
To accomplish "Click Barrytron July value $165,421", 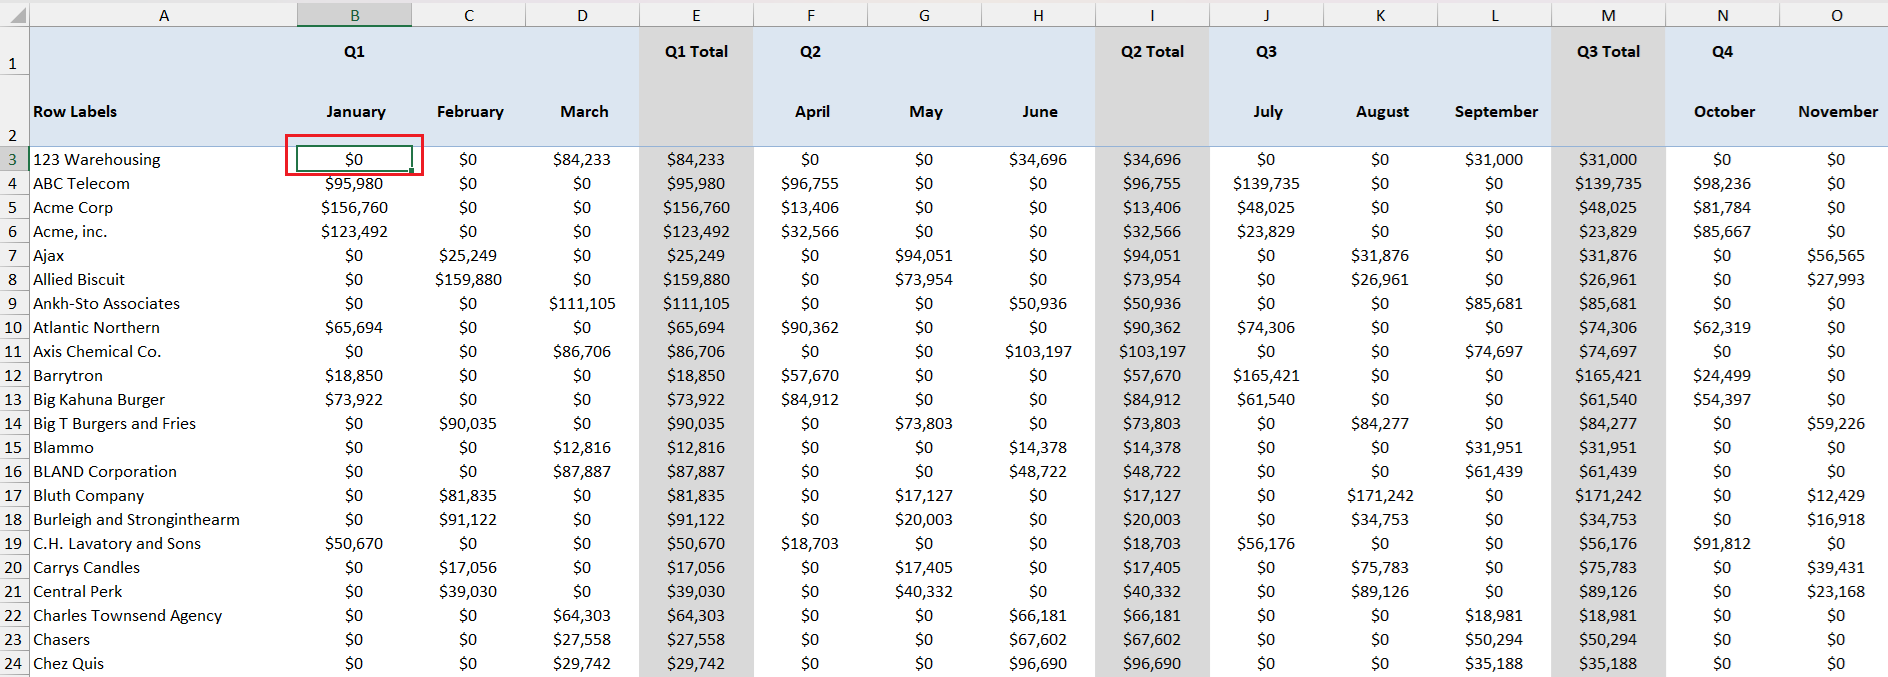I will [x=1266, y=375].
